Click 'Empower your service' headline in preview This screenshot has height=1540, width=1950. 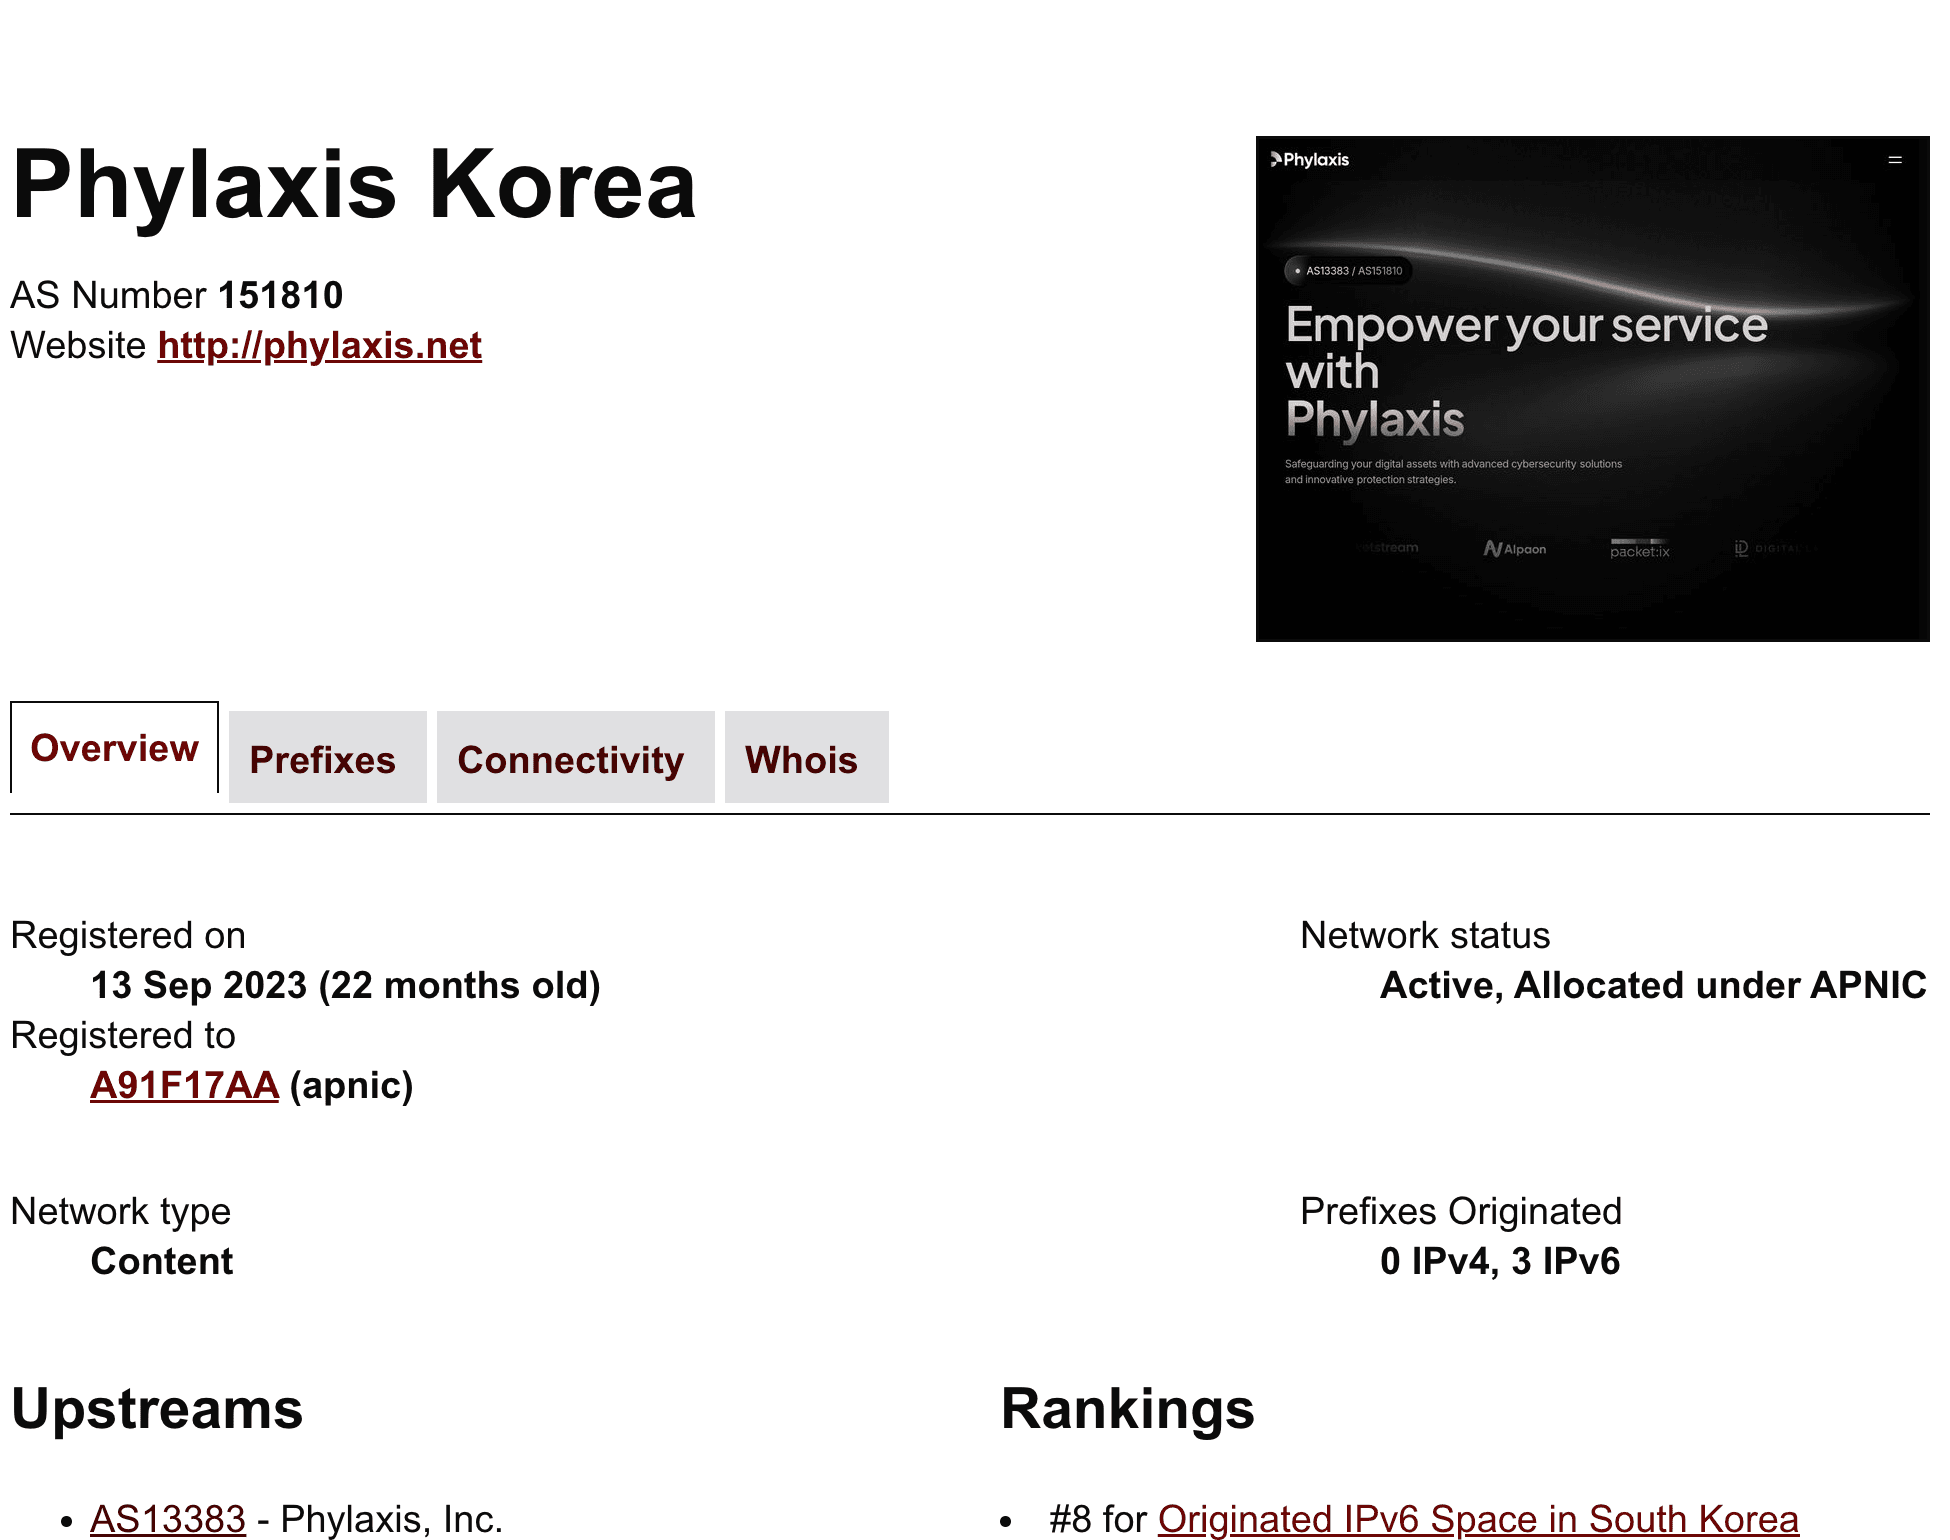(x=1526, y=326)
